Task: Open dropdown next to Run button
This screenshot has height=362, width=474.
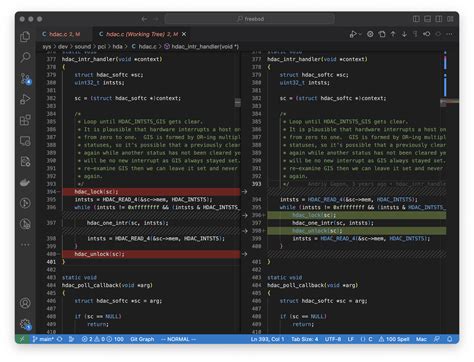Action: [360, 34]
